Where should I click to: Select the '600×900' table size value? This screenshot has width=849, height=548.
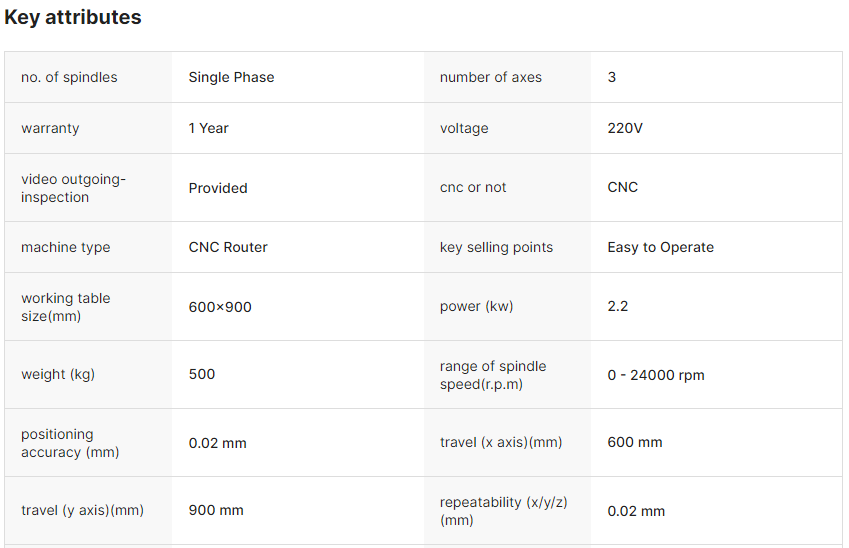coord(220,307)
